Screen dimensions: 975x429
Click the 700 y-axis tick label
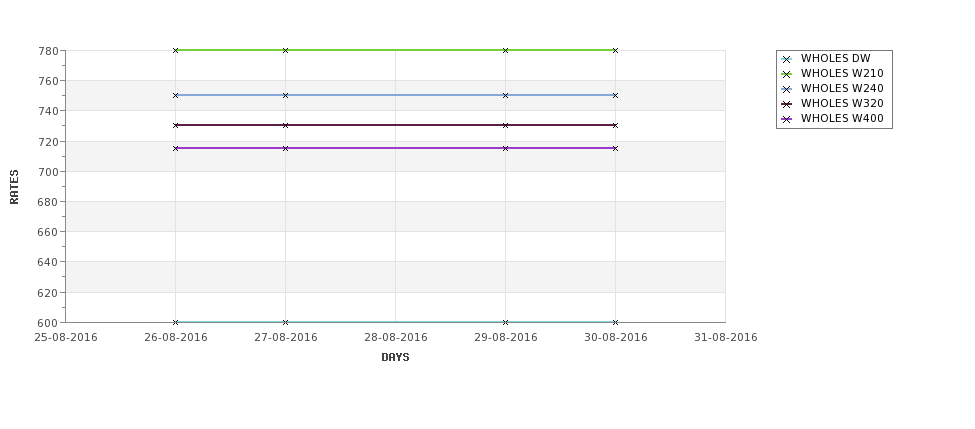point(50,172)
